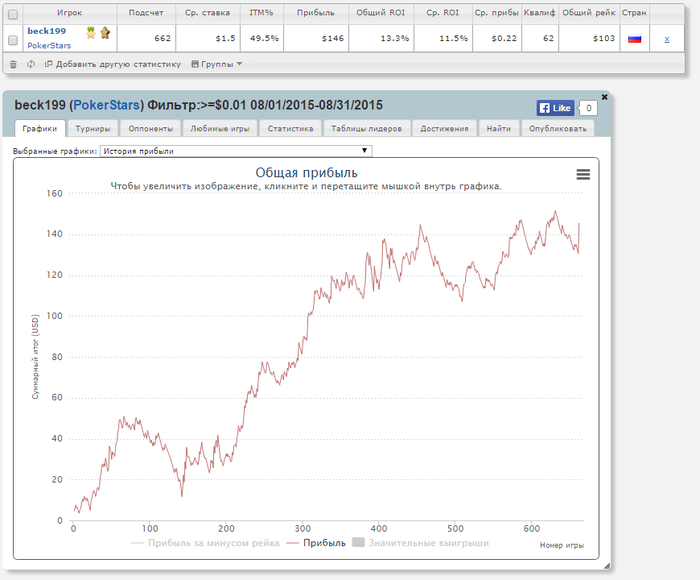Open the chart hamburger menu icon
The image size is (700, 580).
(583, 174)
